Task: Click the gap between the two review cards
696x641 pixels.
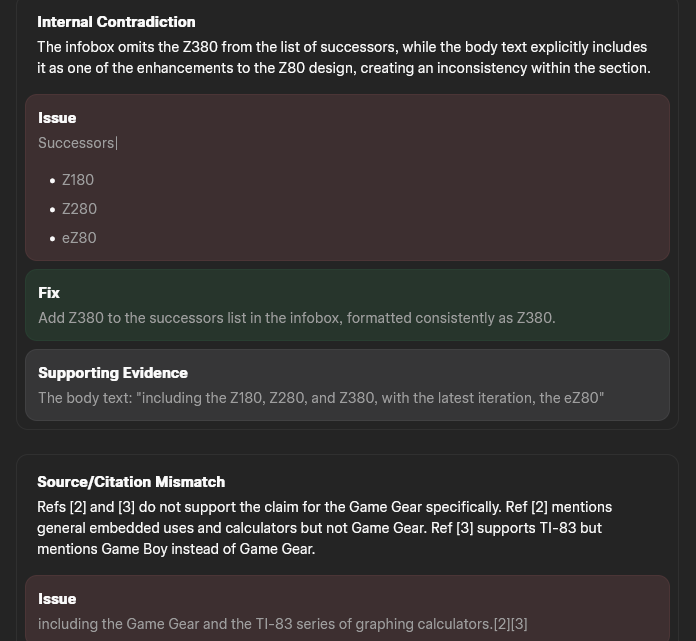Action: coord(347,441)
